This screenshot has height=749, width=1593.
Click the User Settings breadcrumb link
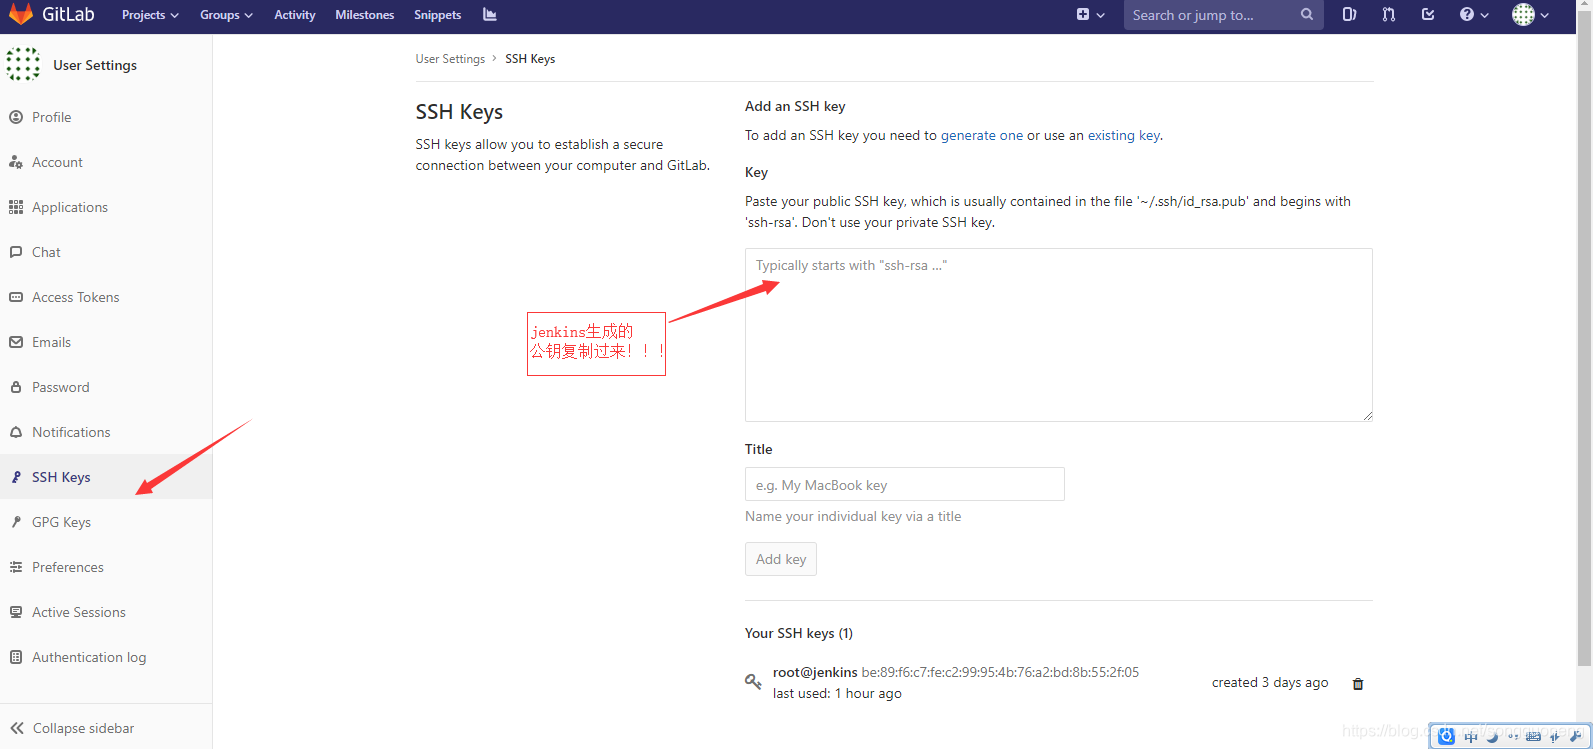coord(450,59)
